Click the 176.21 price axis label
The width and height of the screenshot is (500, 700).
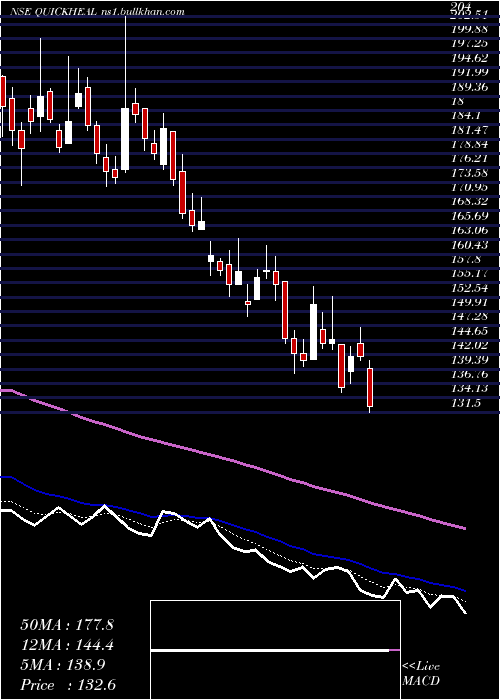(469, 158)
